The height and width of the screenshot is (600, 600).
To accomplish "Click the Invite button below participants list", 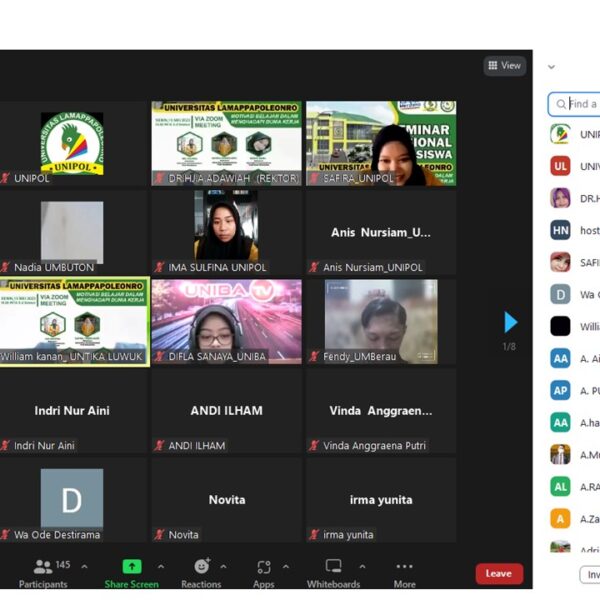I will (x=590, y=574).
